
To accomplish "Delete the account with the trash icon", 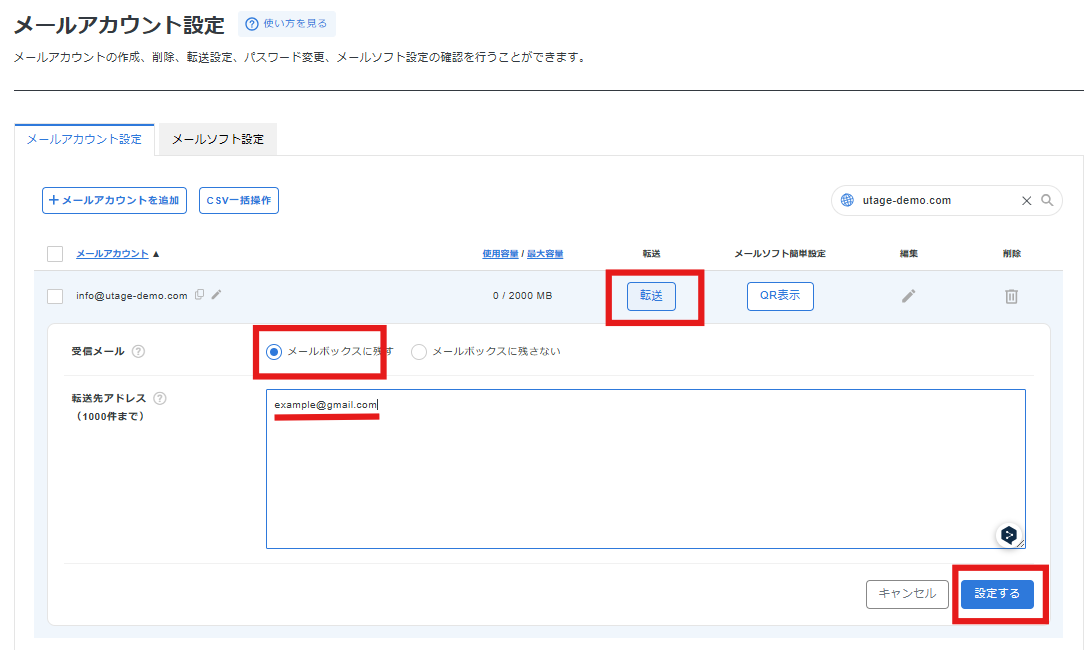I will (x=1011, y=296).
